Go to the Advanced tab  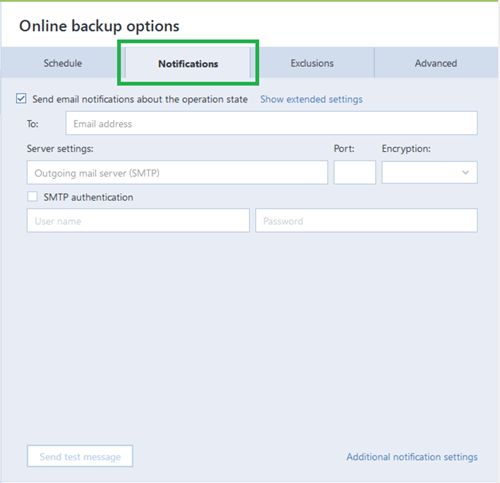436,63
